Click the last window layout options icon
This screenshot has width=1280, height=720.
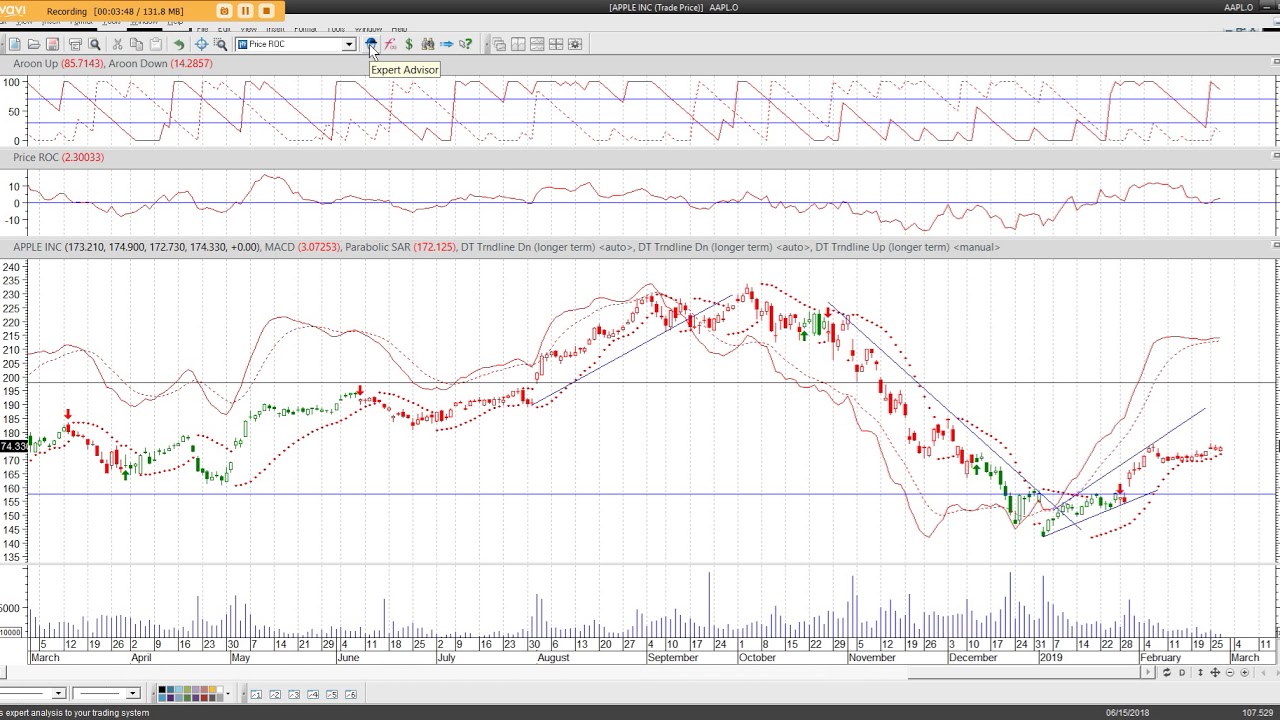coord(575,44)
